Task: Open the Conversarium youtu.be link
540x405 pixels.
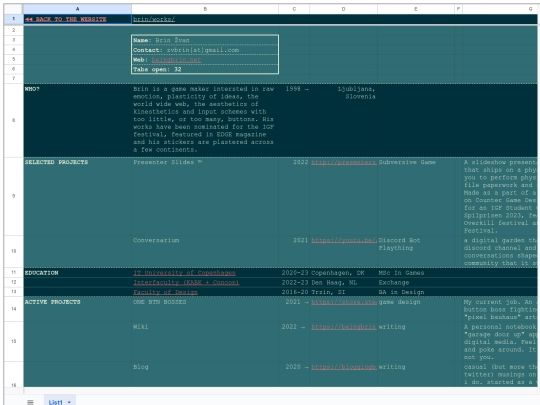Action: click(343, 240)
